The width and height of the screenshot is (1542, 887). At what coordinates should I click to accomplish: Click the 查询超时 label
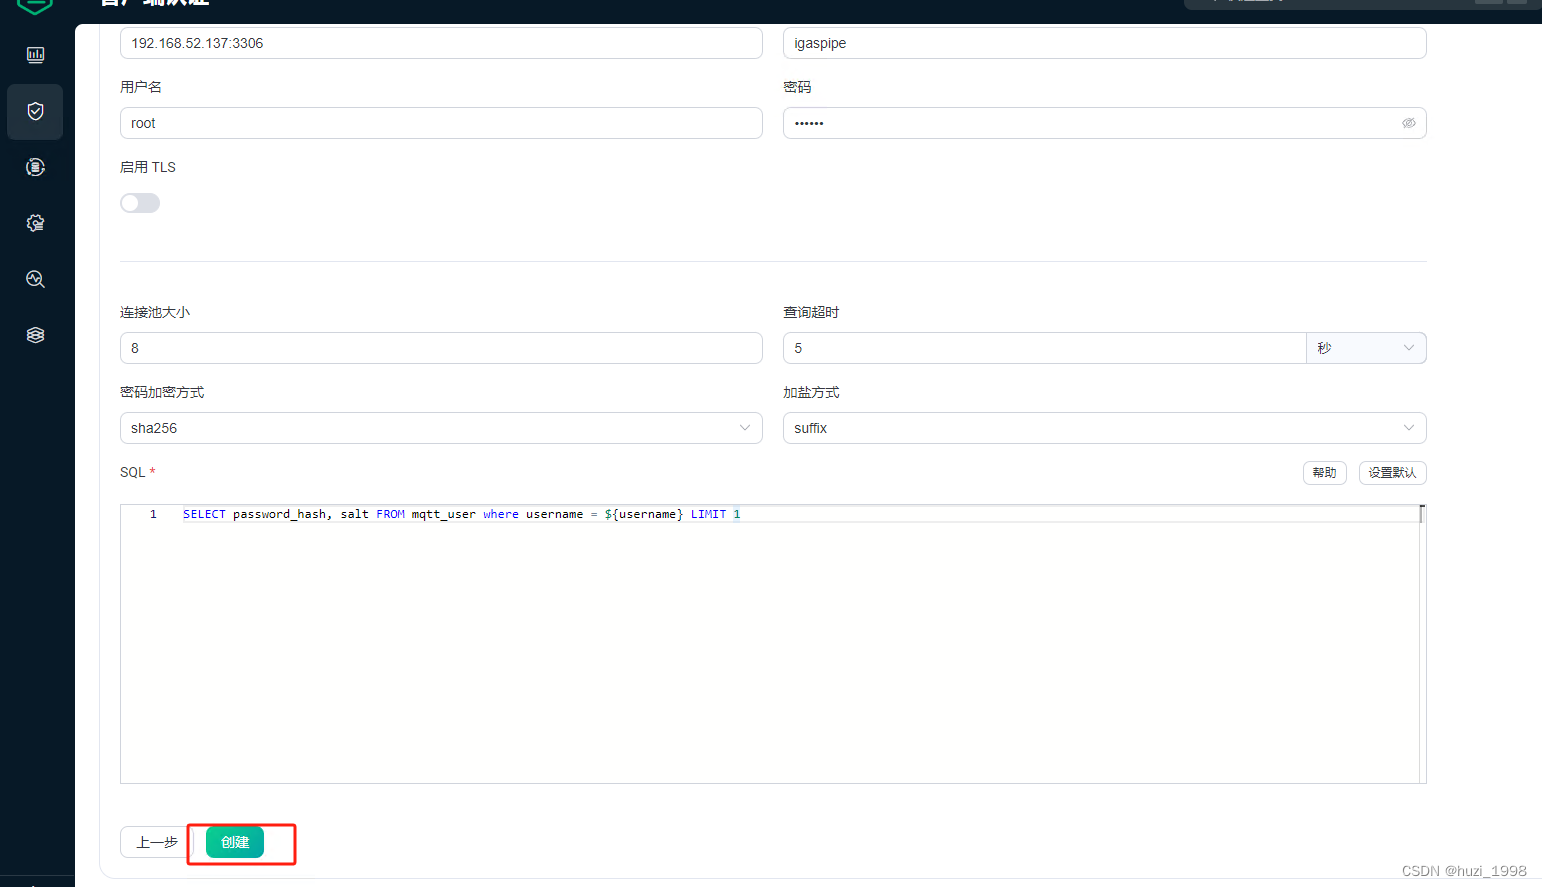pyautogui.click(x=811, y=312)
